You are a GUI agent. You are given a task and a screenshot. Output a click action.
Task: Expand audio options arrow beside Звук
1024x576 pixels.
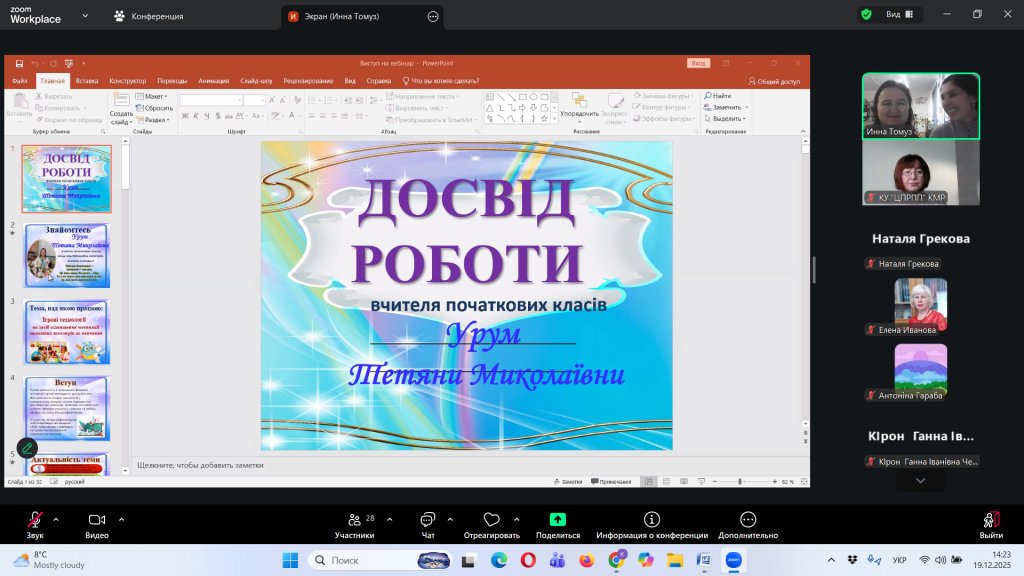(x=56, y=519)
